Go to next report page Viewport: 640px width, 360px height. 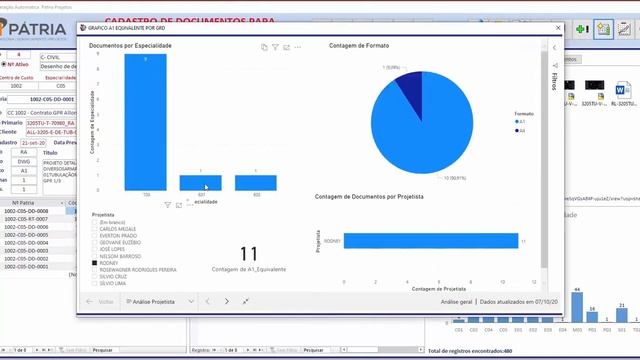(x=227, y=301)
